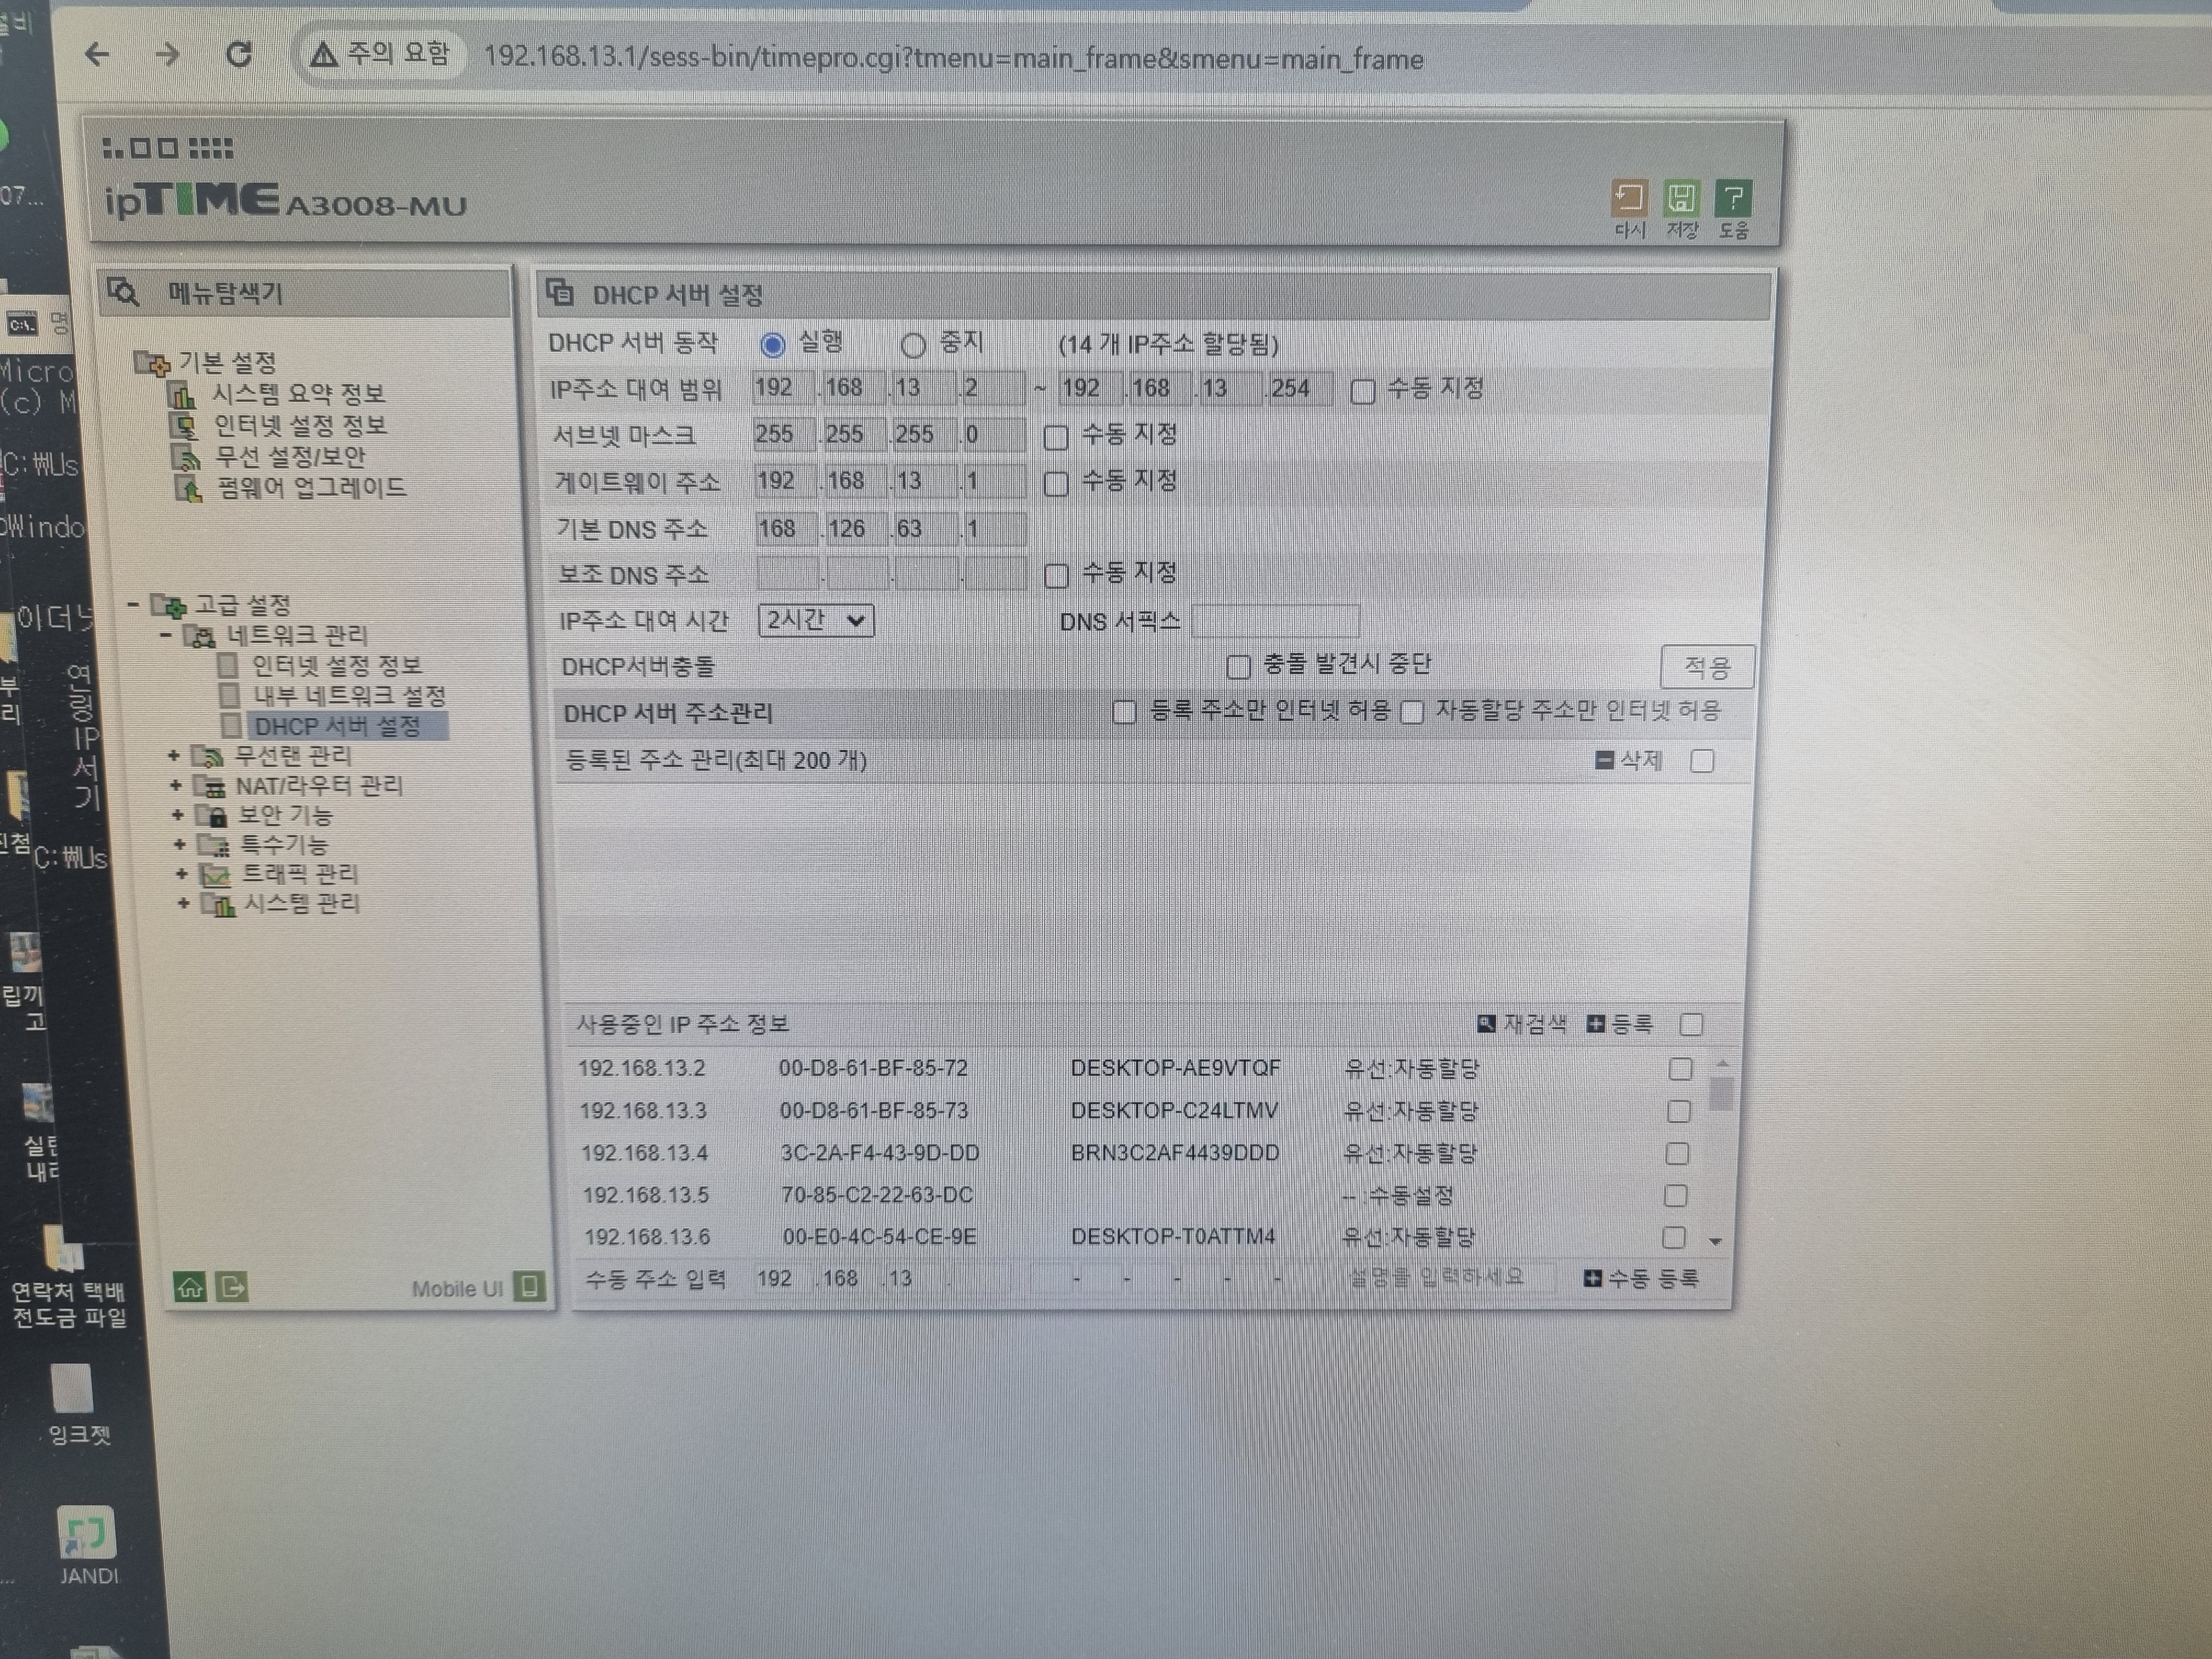The width and height of the screenshot is (2212, 1659).
Task: Check 수동 지정 for 게이트웨이 주소
Action: click(x=1055, y=484)
